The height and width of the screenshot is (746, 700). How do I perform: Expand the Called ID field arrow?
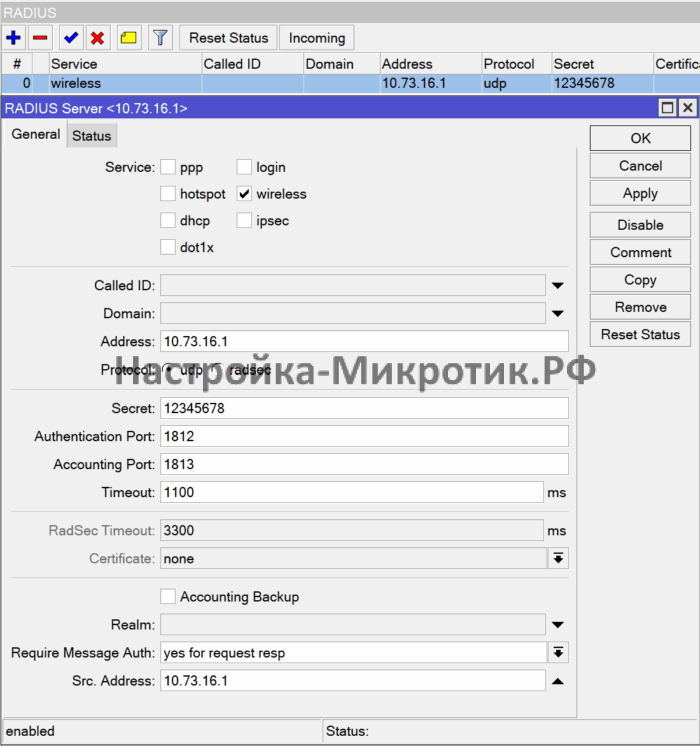click(x=558, y=286)
